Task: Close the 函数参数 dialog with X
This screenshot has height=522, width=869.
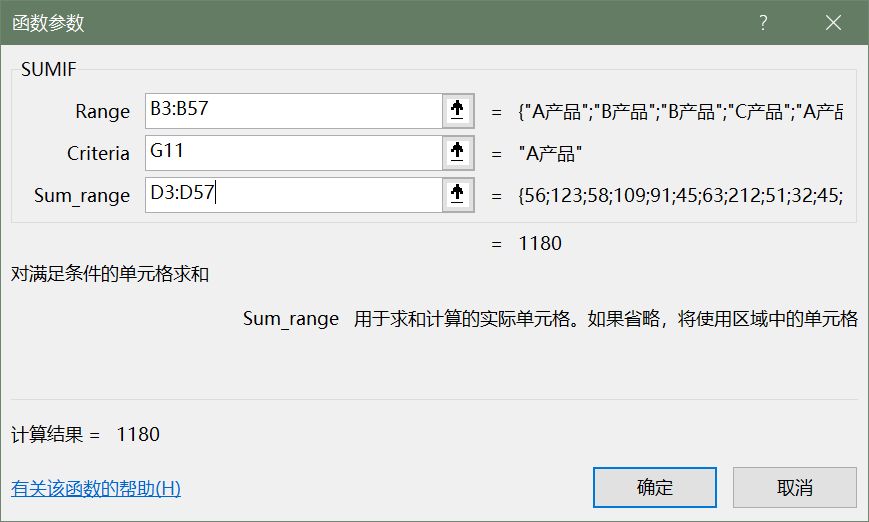Action: [834, 22]
